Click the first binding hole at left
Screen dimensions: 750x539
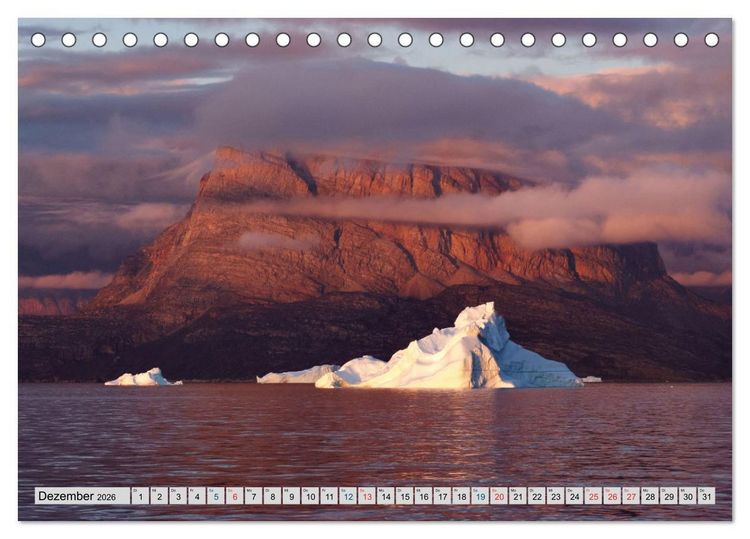click(38, 40)
